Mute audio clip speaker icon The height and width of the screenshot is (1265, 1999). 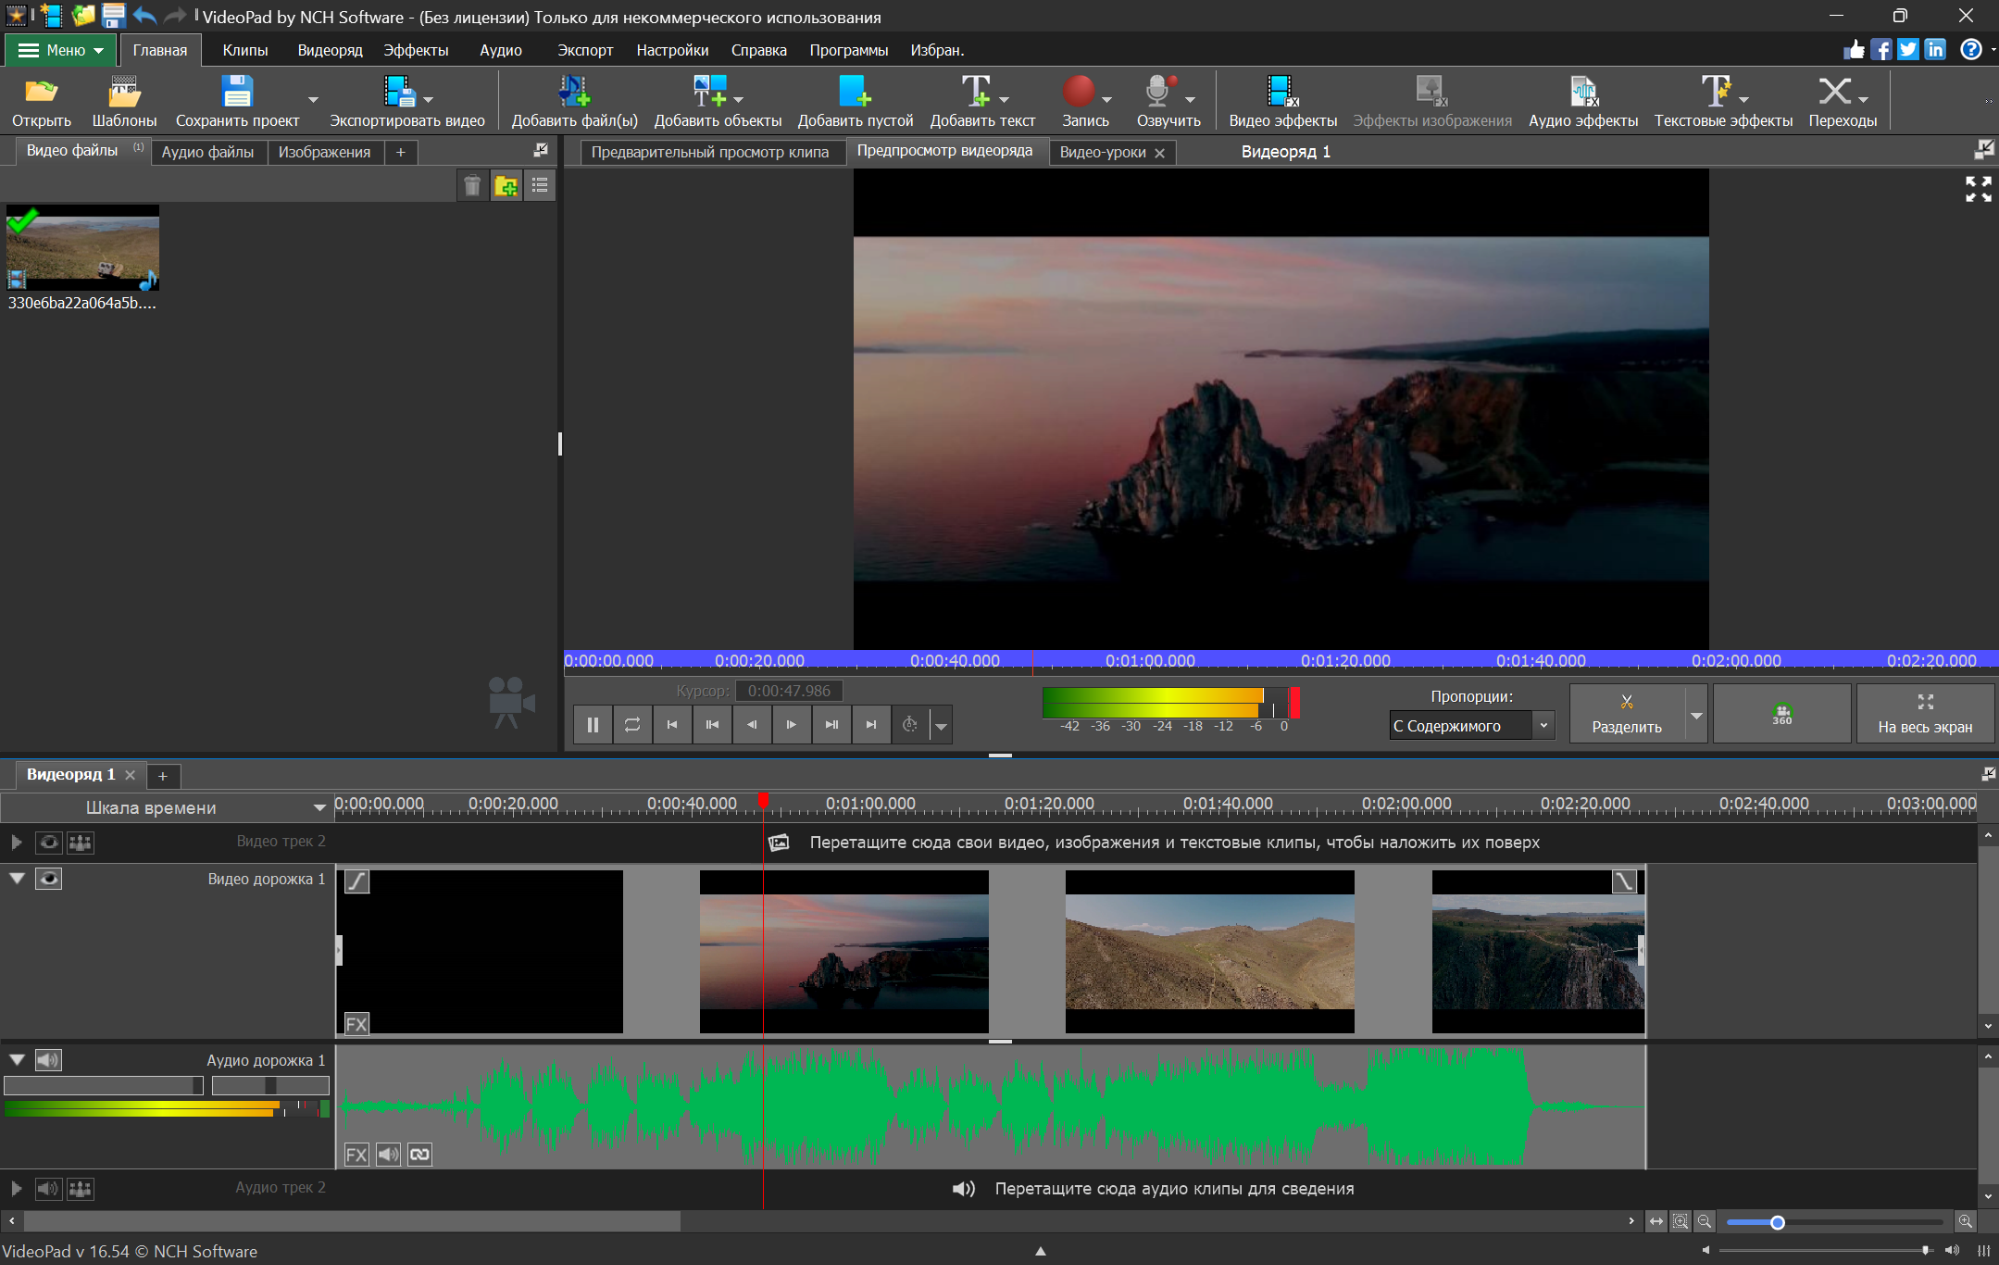[388, 1155]
